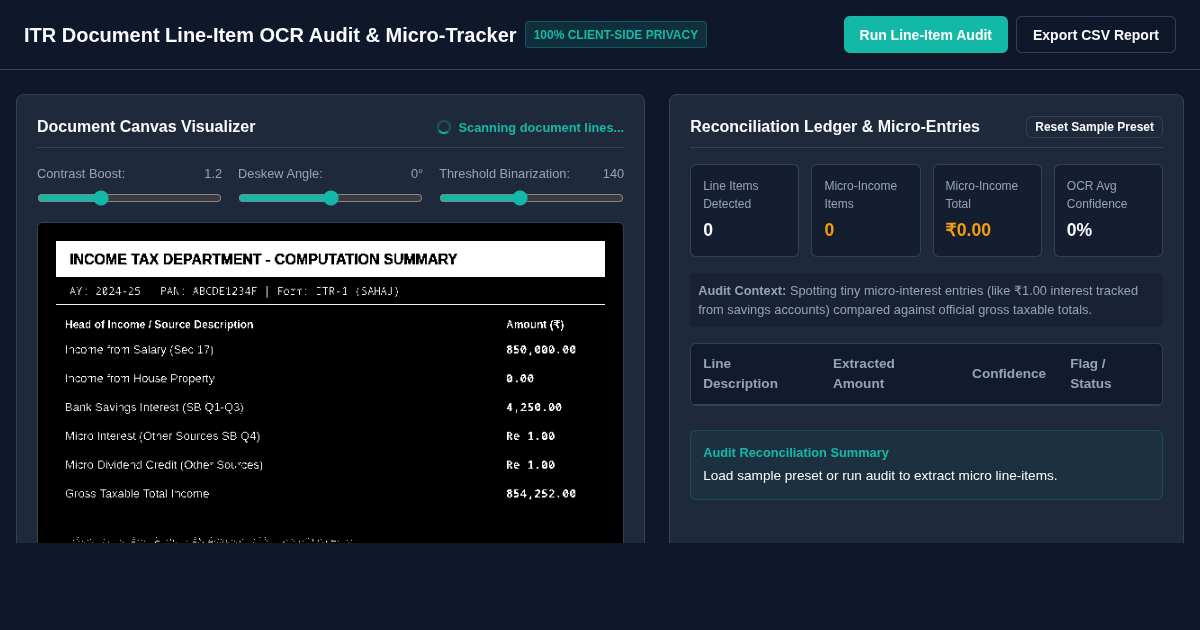Image resolution: width=1200 pixels, height=630 pixels.
Task: Click the Micro Dividend Credit line
Action: [164, 465]
